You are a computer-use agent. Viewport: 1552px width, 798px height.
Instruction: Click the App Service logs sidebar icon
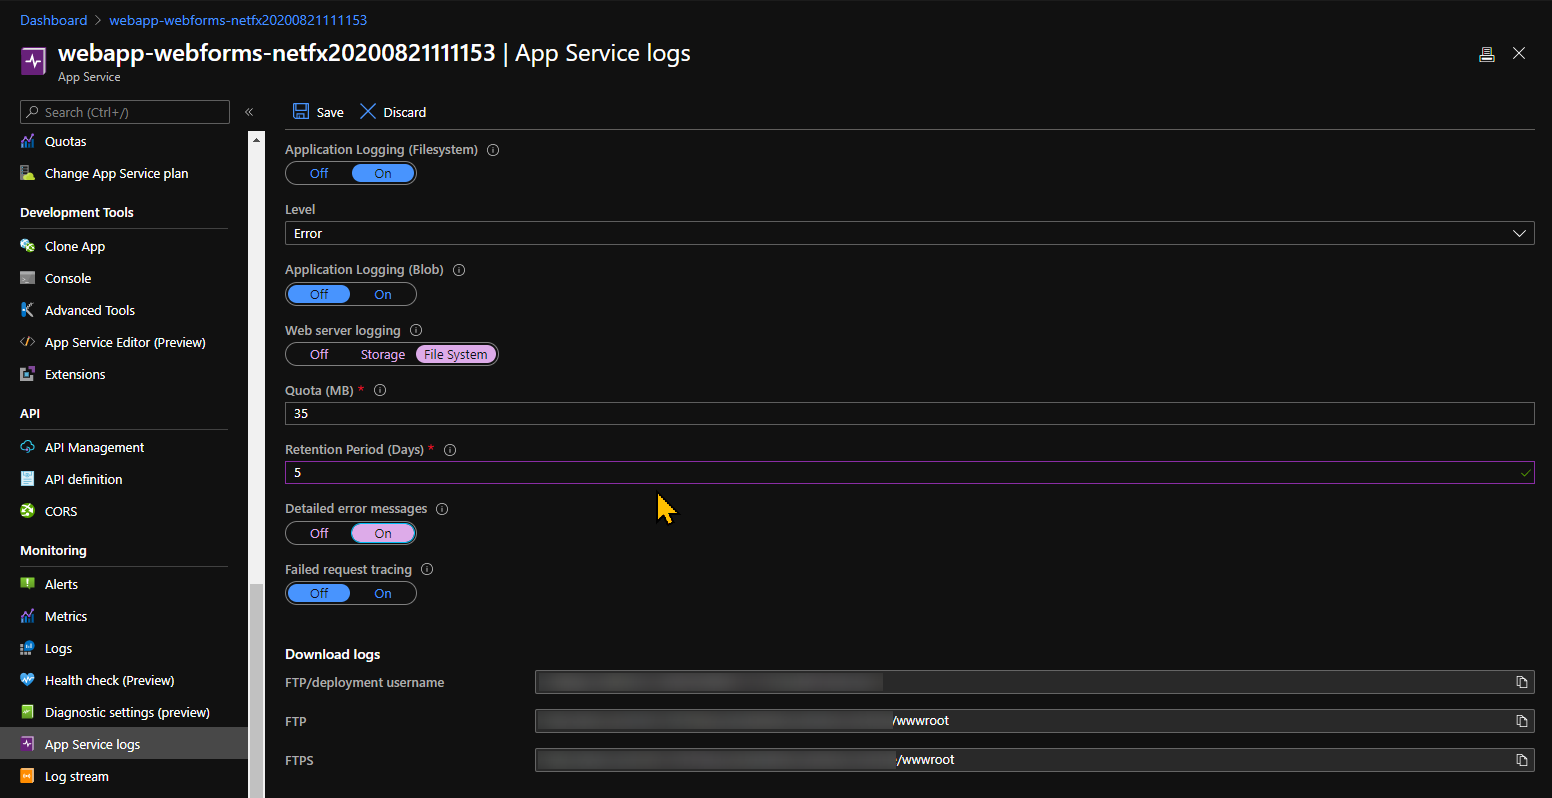tap(27, 744)
